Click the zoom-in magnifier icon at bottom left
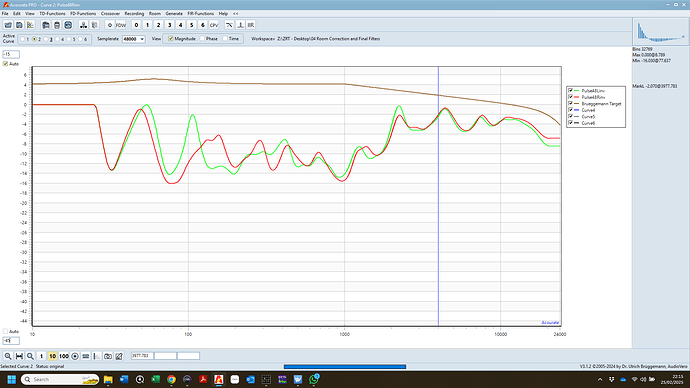 click(8, 356)
